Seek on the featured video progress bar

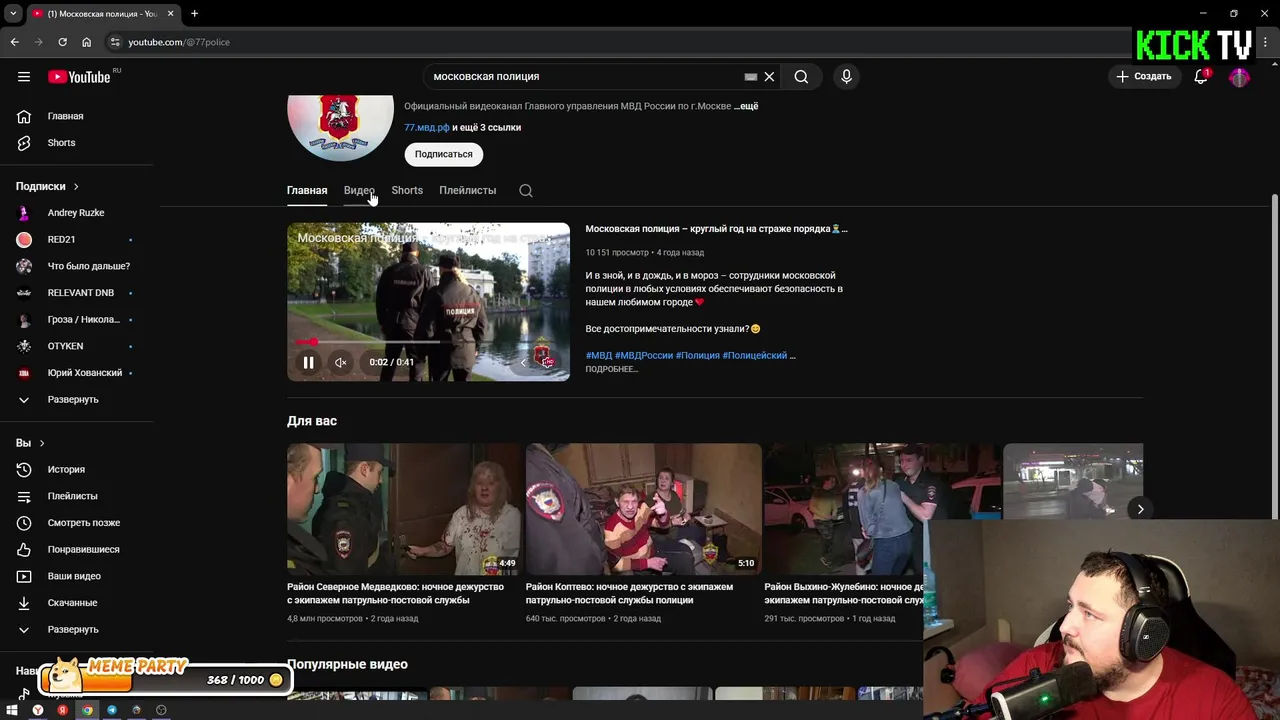[x=428, y=342]
